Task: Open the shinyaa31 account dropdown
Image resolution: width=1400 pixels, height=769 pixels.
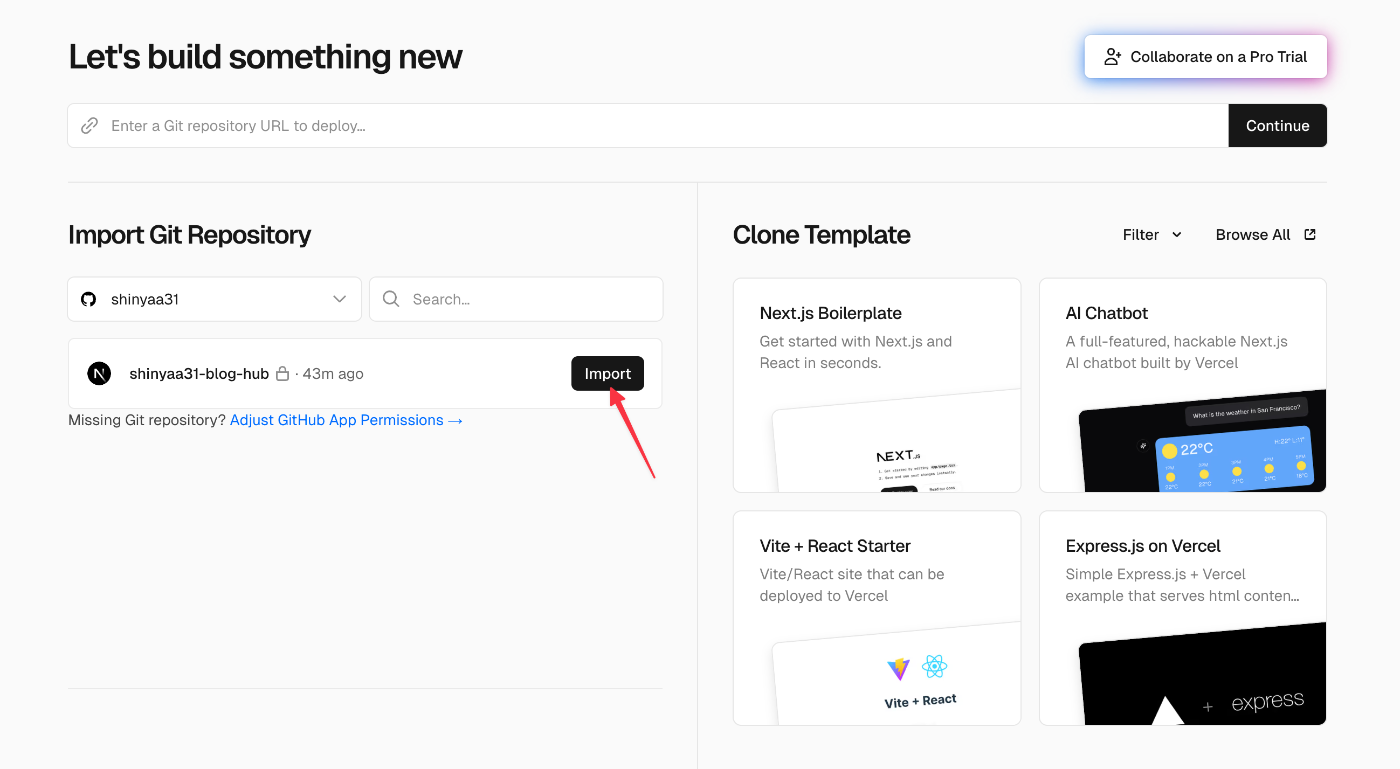Action: coord(214,299)
